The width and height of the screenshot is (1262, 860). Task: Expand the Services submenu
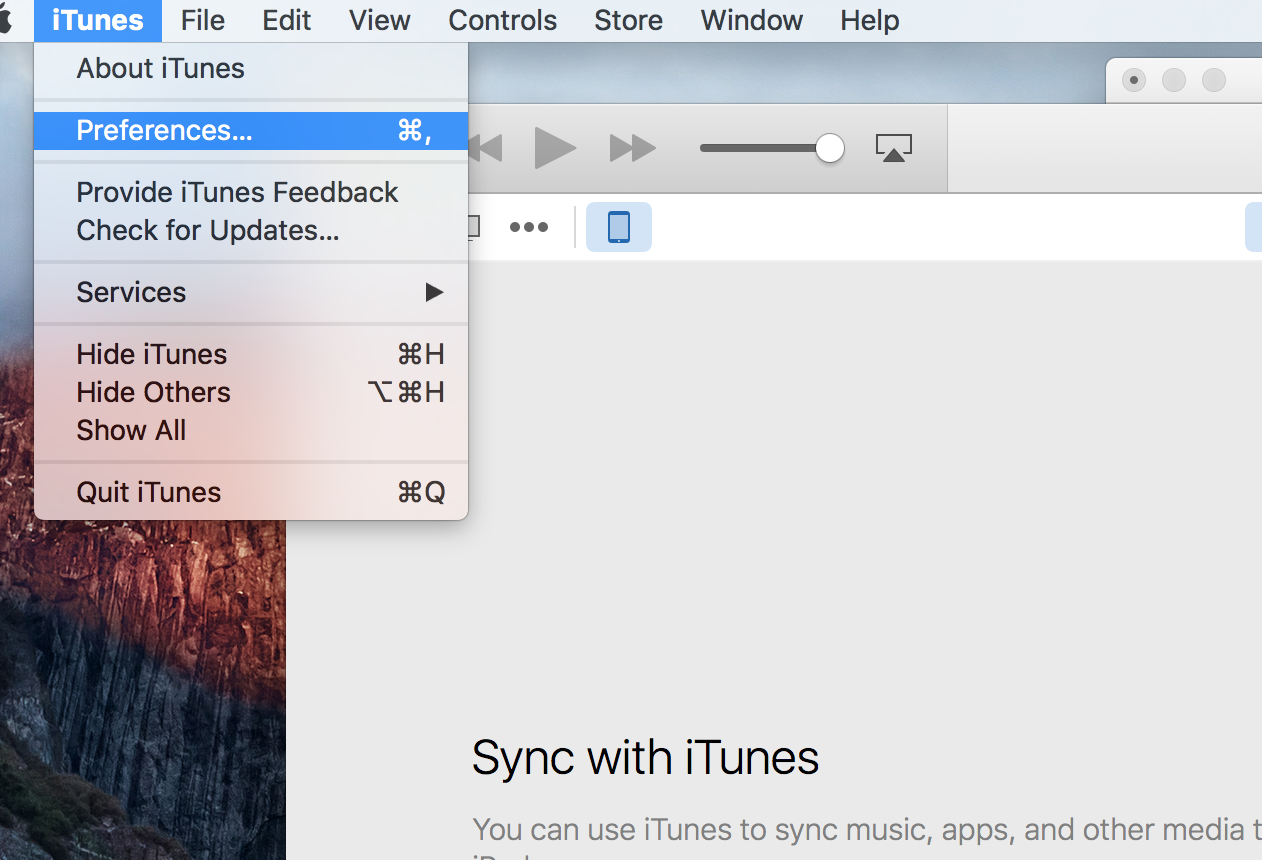[x=251, y=292]
